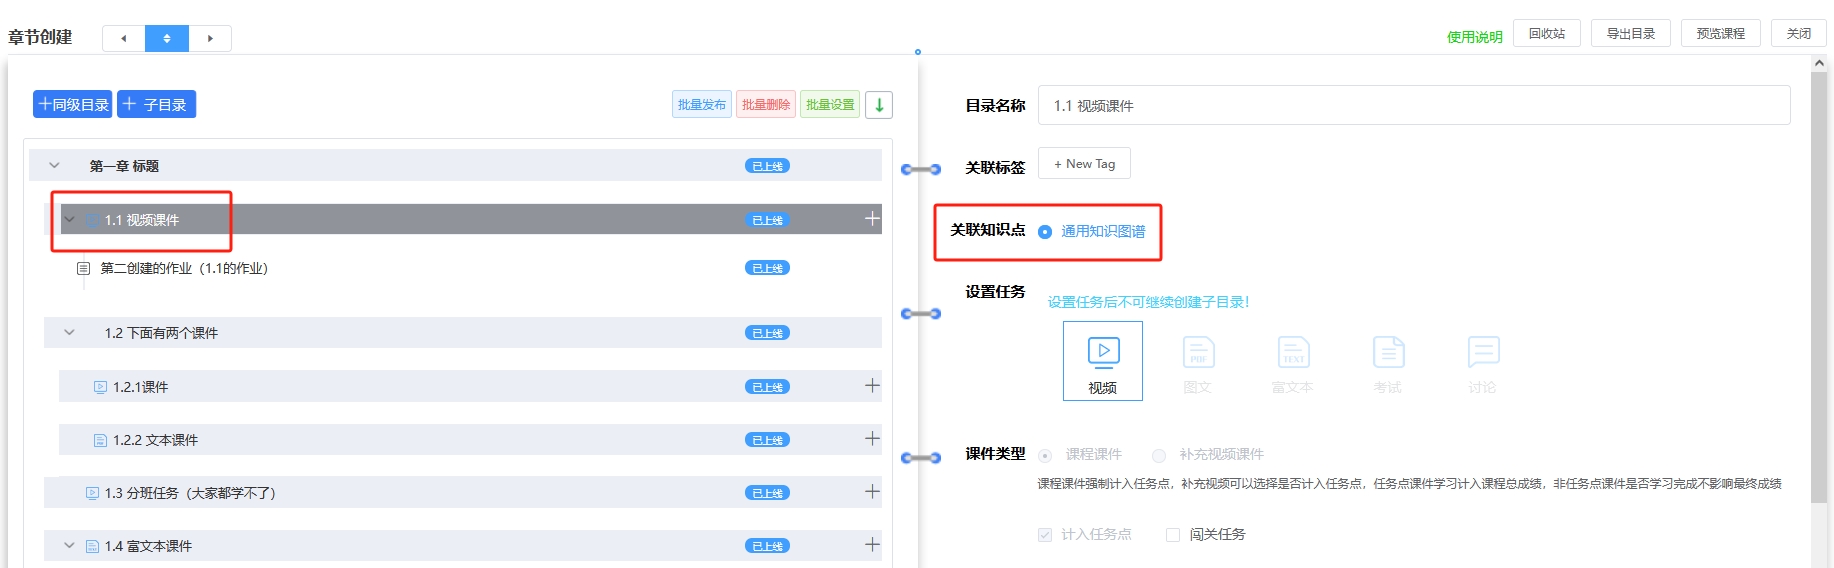This screenshot has height=568, width=1834.
Task: Select the 富文本 rich text task icon
Action: (1292, 361)
